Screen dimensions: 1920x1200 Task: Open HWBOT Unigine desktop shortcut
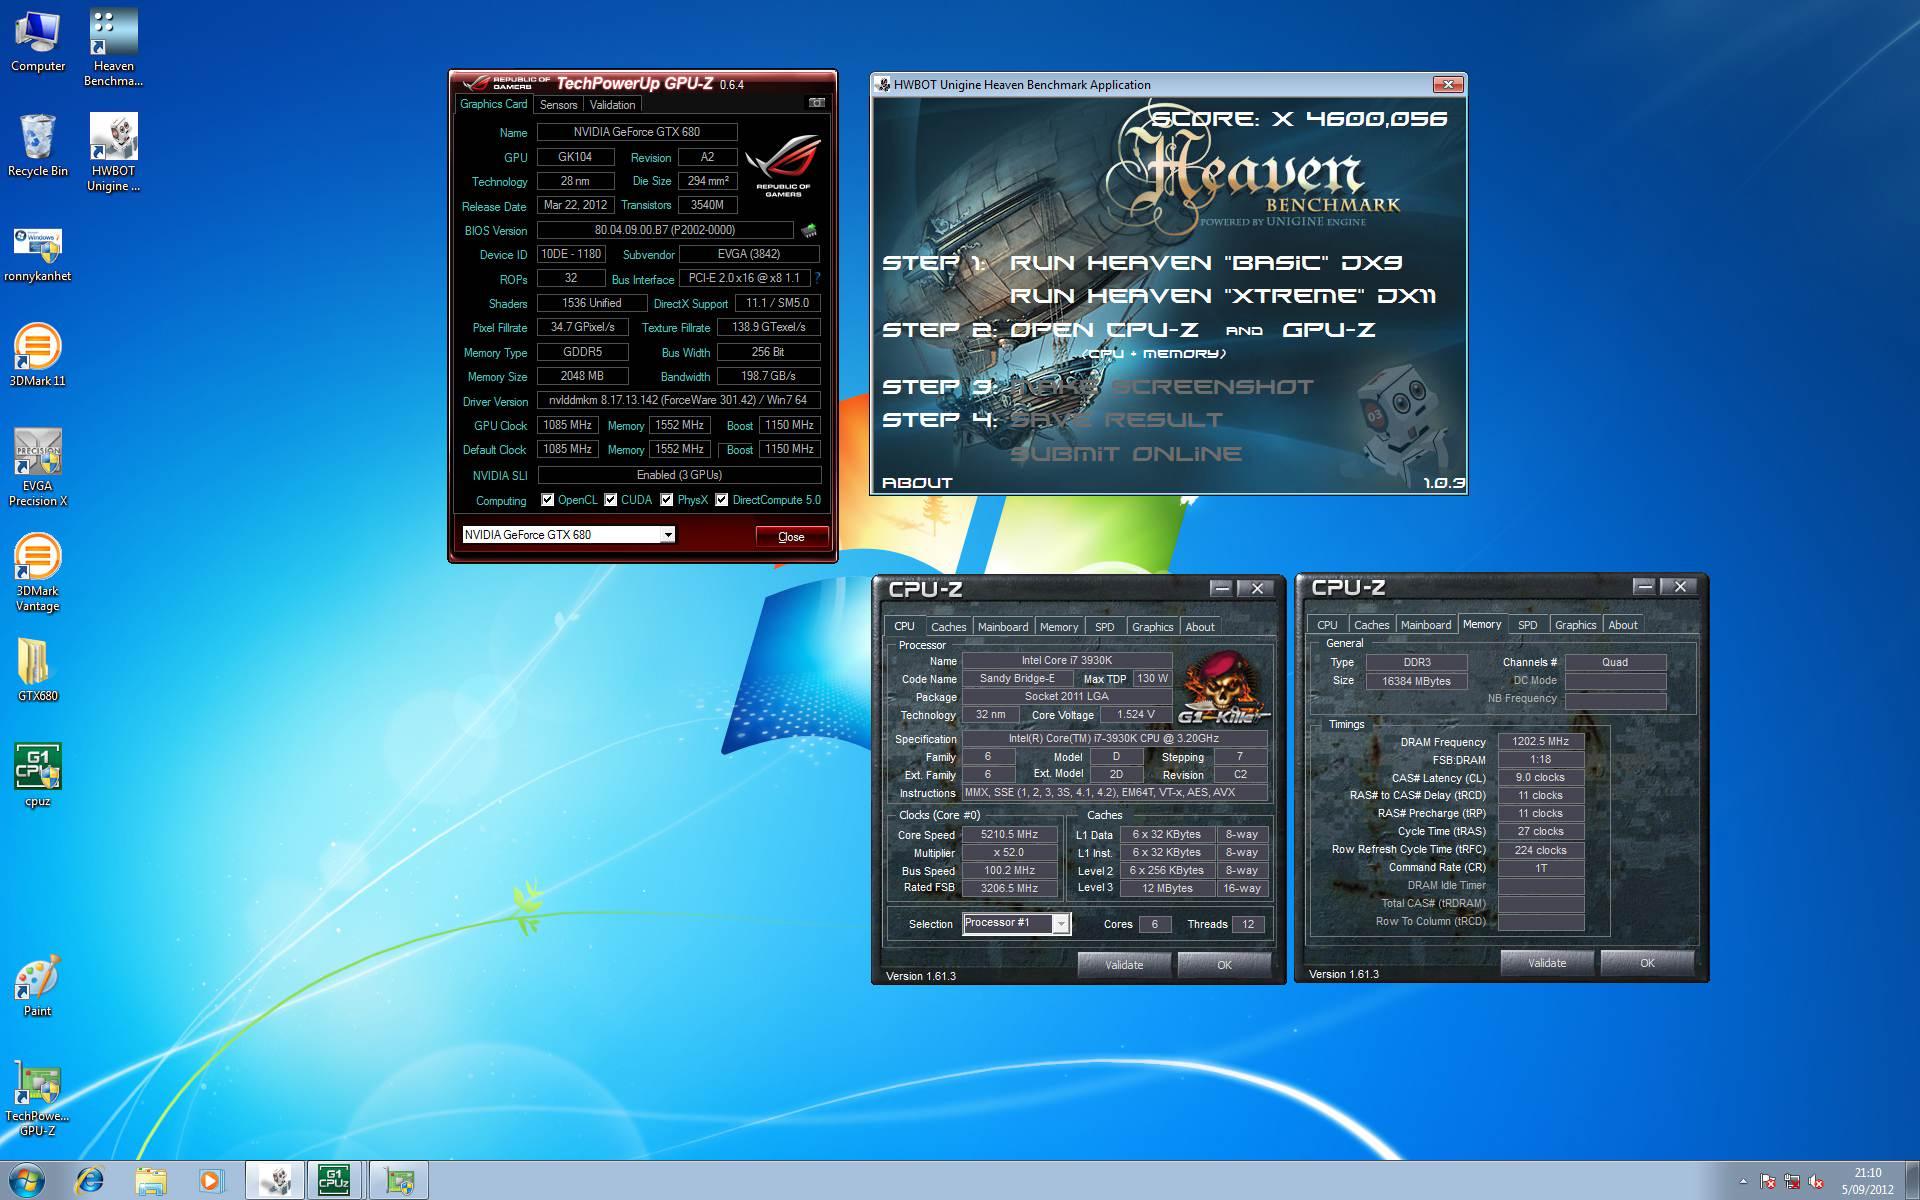coord(113,152)
